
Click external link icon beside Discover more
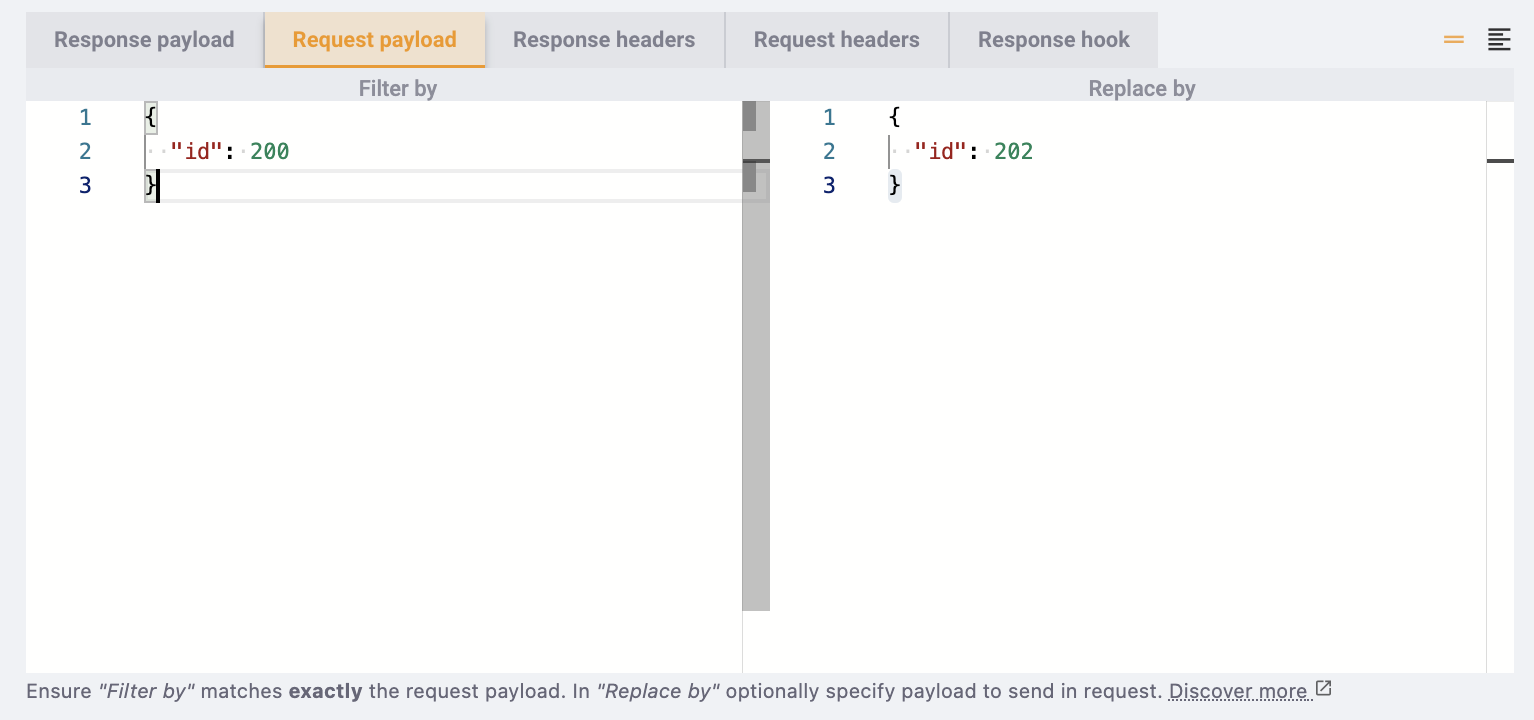click(x=1323, y=689)
